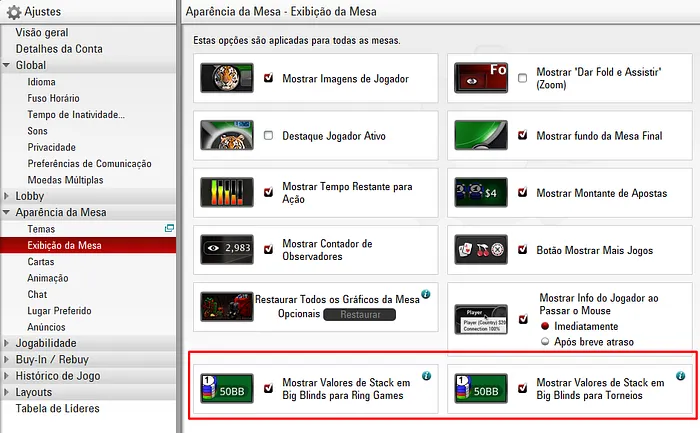
Task: Uncheck Stack em Big Blinds para Torneios
Action: tap(522, 388)
